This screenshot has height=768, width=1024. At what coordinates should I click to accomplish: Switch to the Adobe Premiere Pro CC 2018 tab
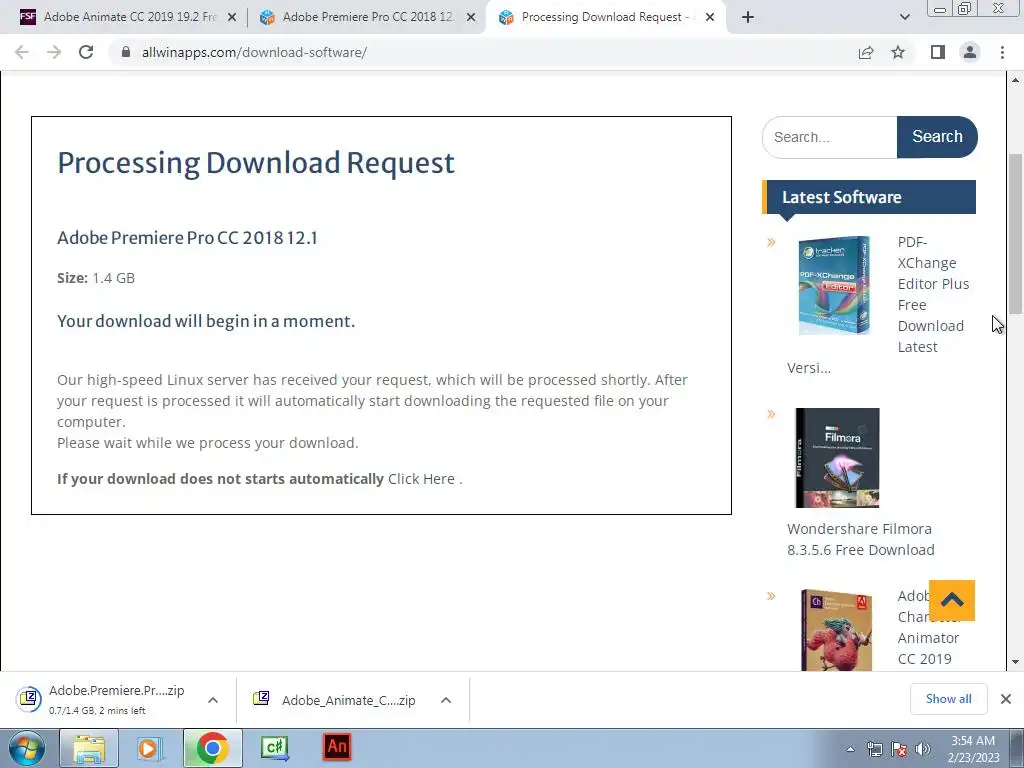[366, 18]
